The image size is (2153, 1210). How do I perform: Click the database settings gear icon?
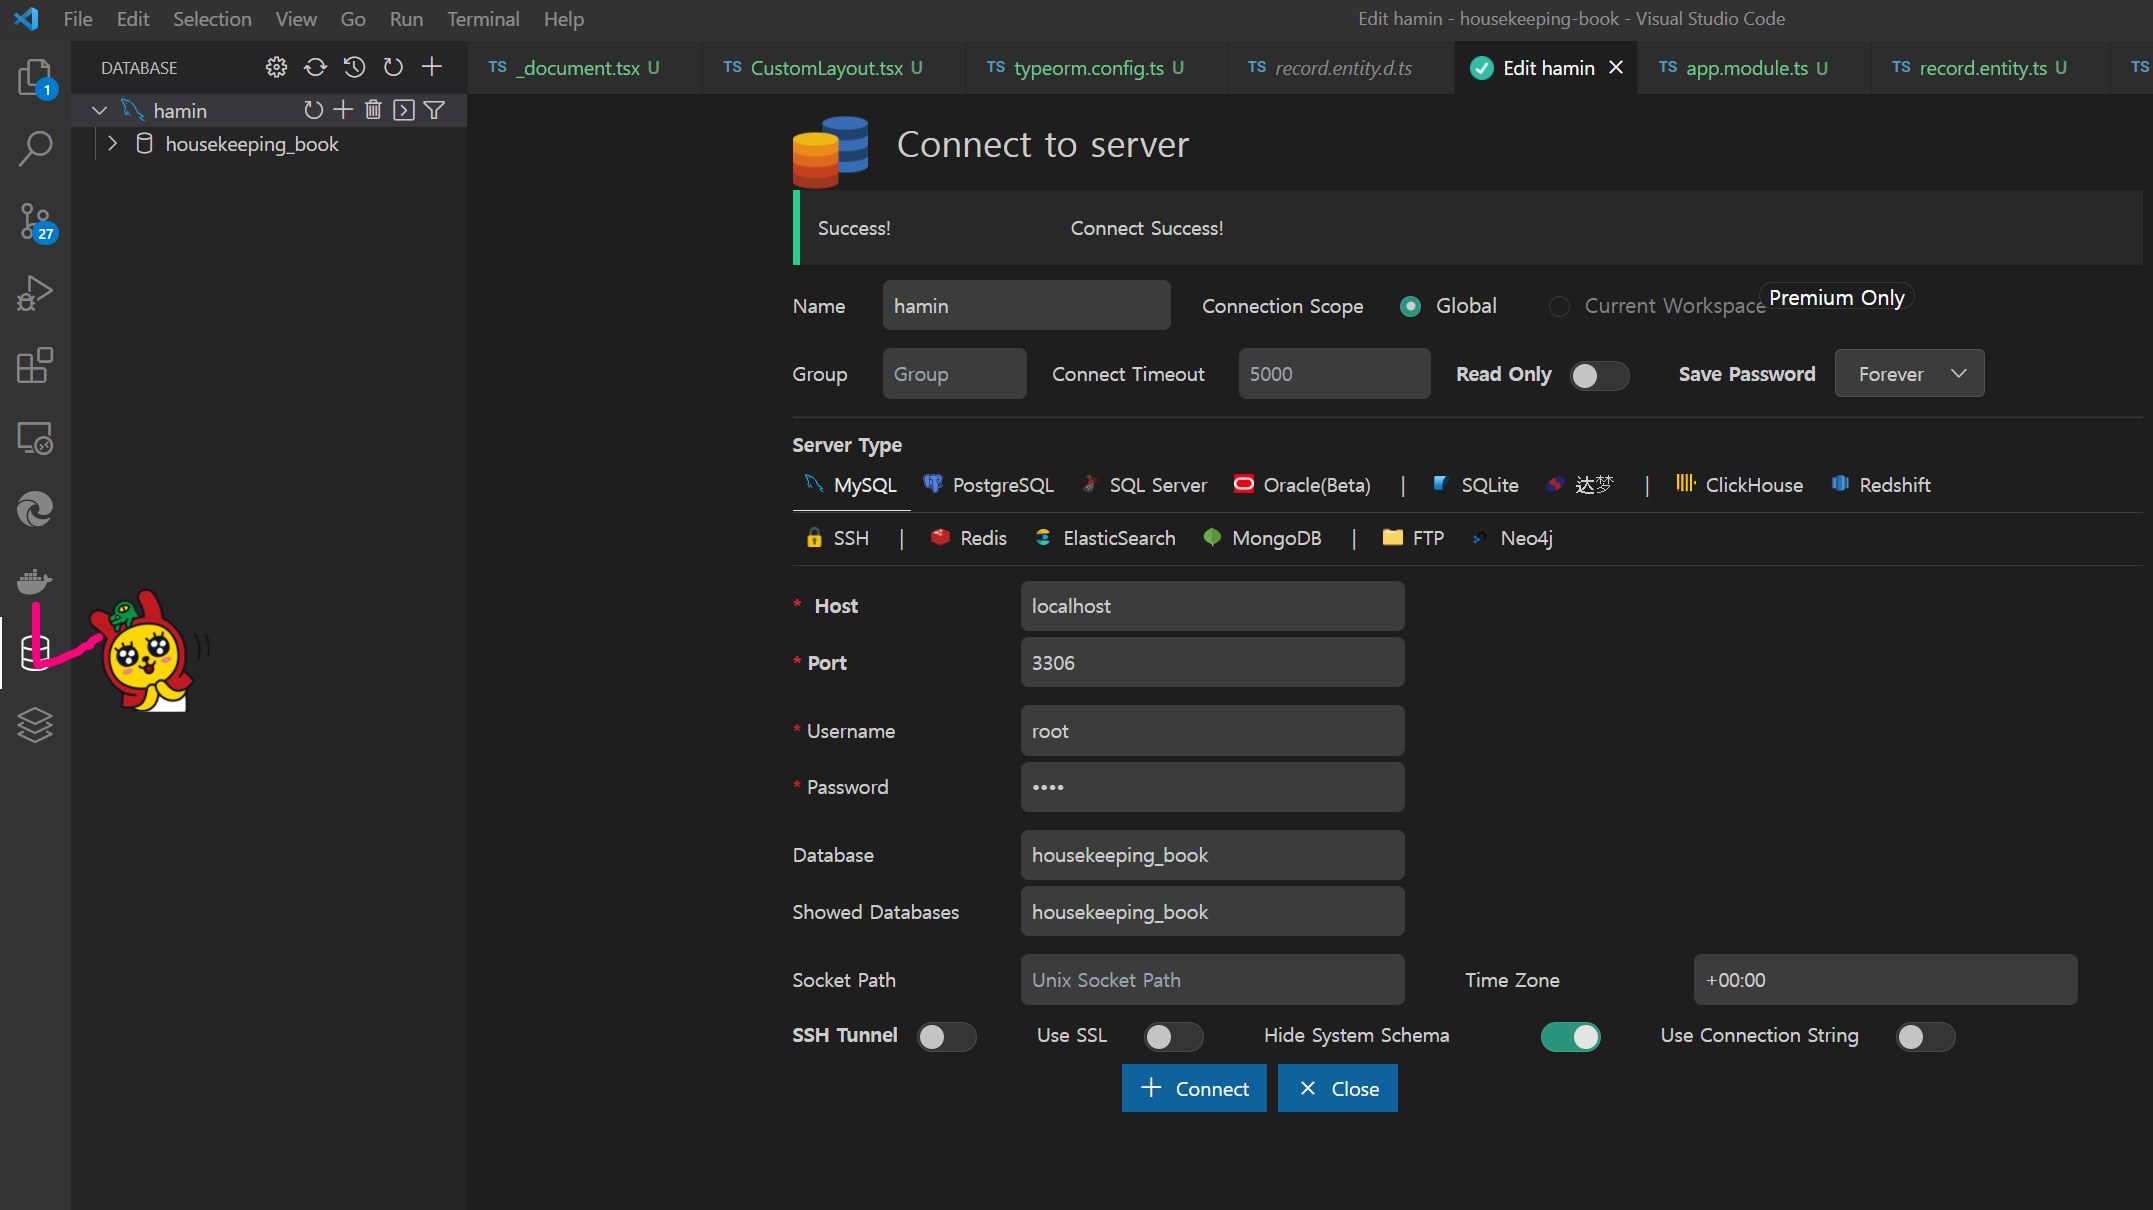[276, 67]
